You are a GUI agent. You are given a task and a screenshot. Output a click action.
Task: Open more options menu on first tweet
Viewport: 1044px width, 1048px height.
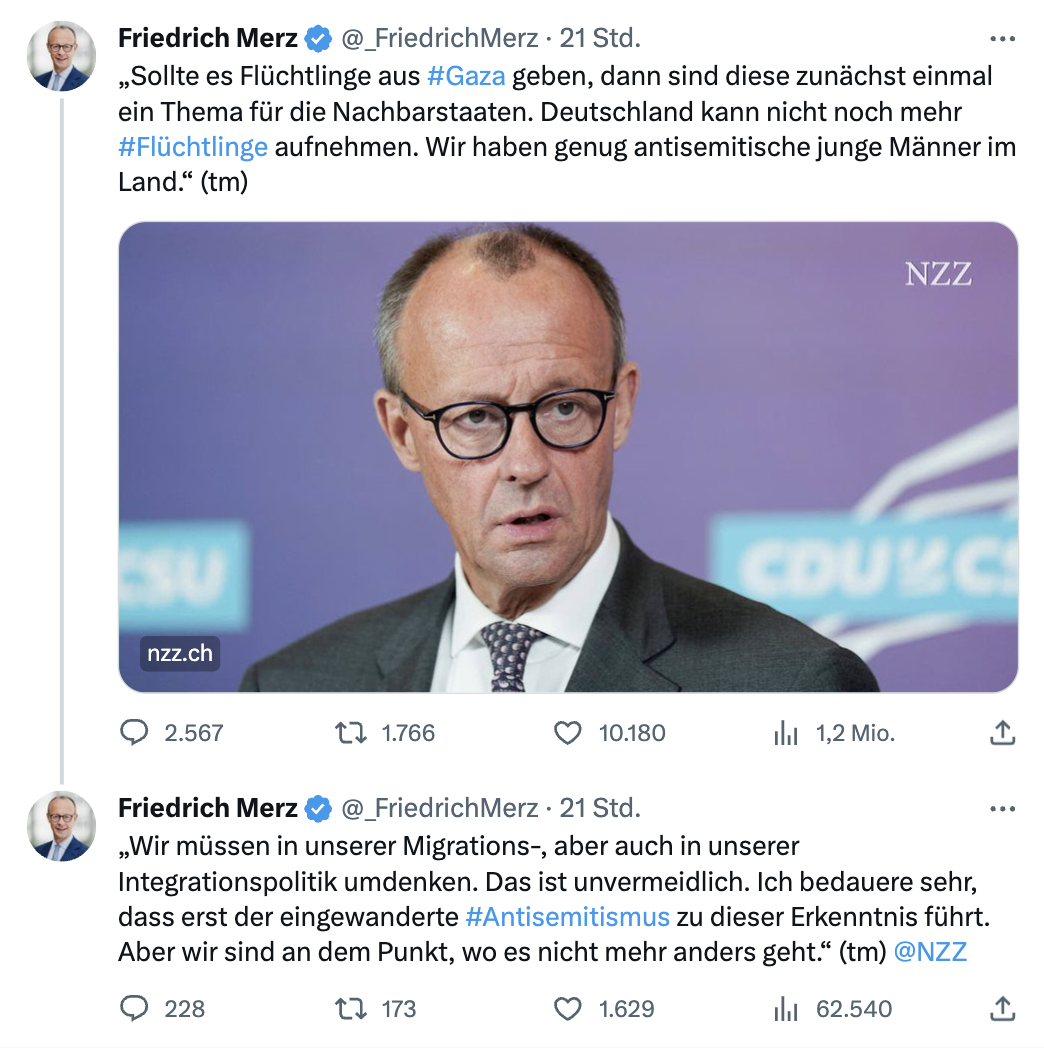point(1001,39)
